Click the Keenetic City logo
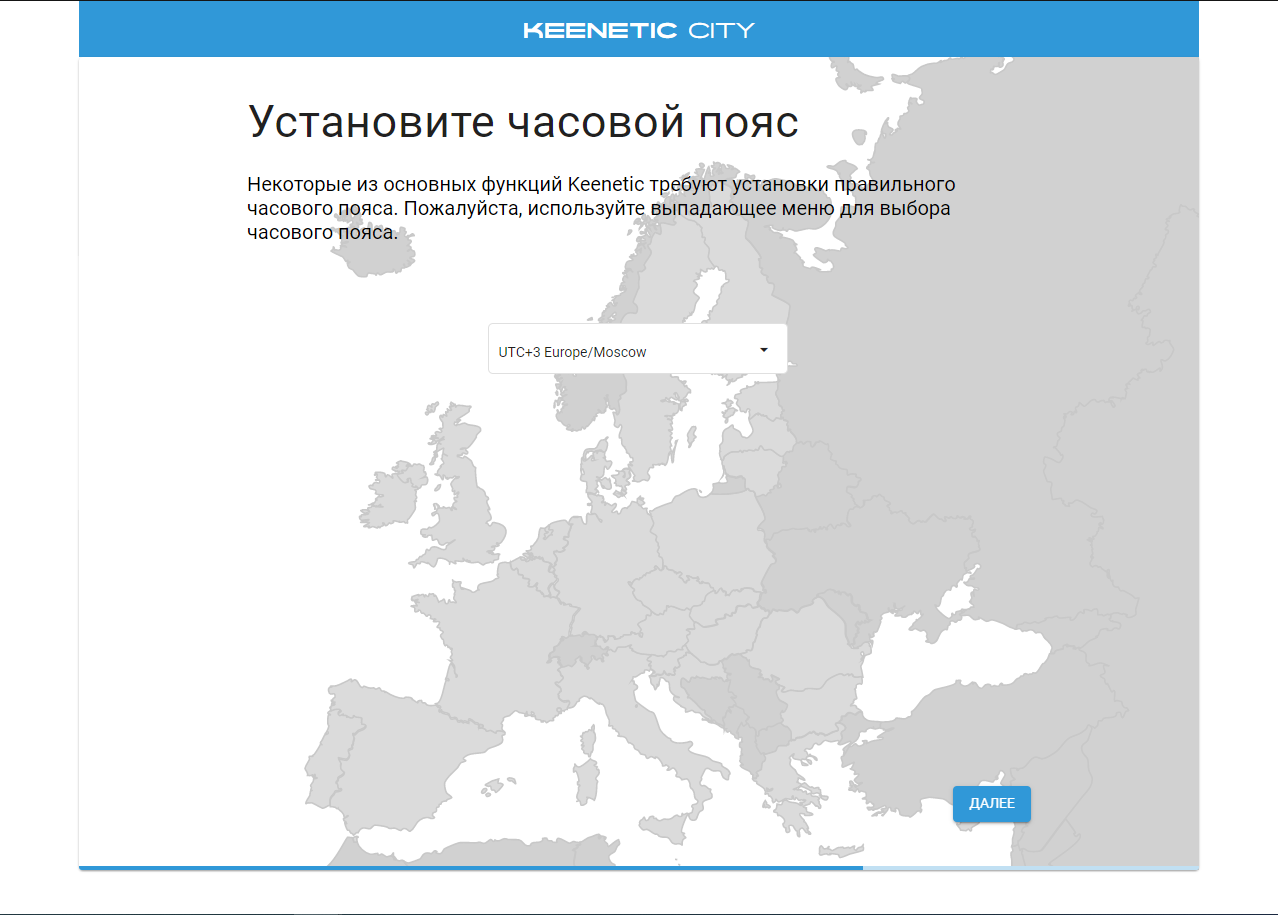 pos(638,30)
